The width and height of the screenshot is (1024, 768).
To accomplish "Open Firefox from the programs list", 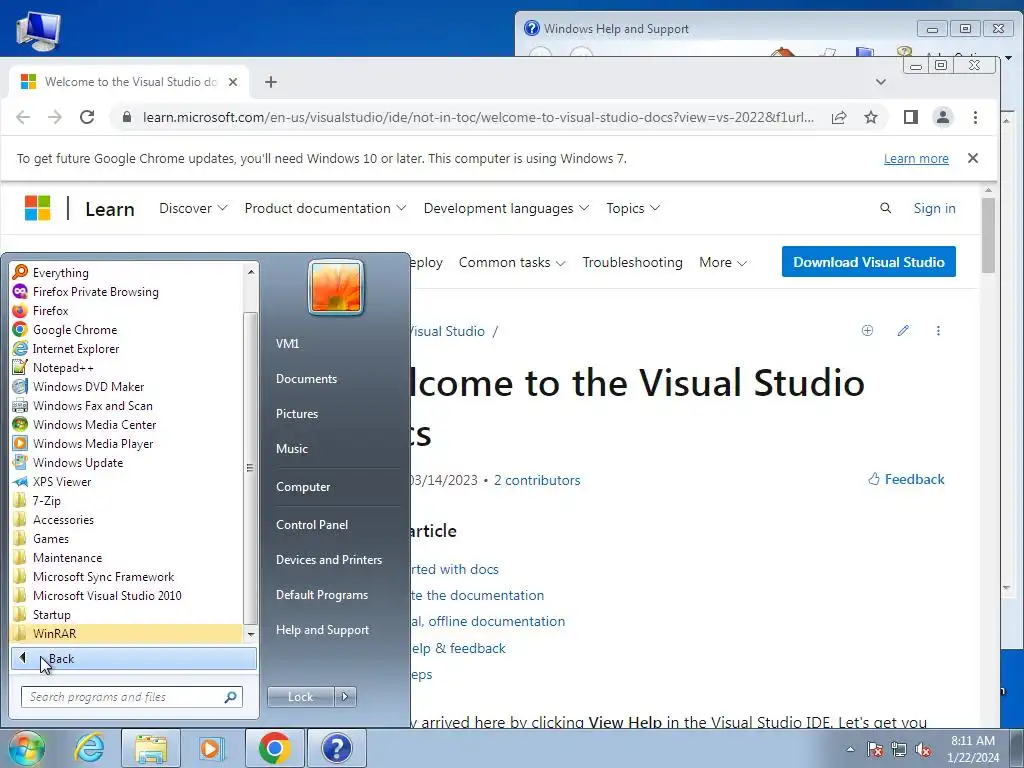I will click(127, 310).
